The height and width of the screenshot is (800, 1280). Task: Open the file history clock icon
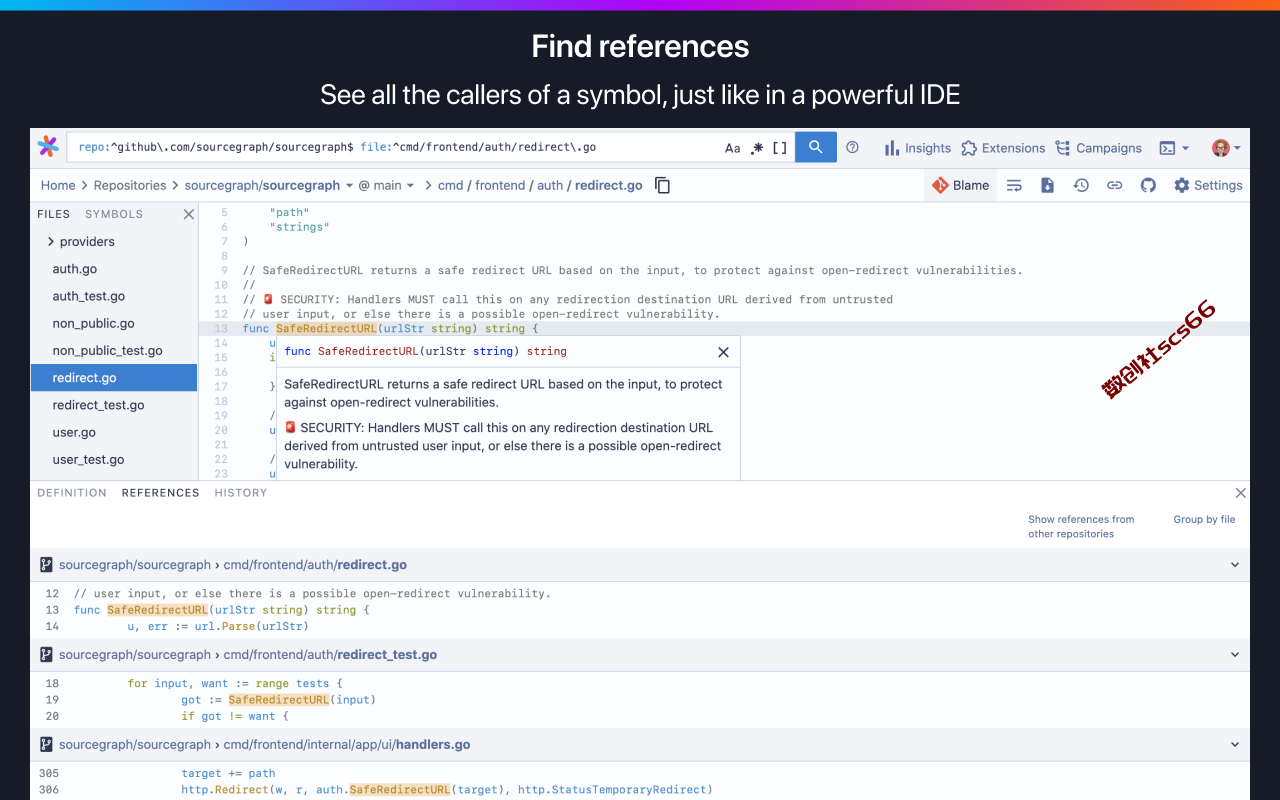pyautogui.click(x=1081, y=185)
